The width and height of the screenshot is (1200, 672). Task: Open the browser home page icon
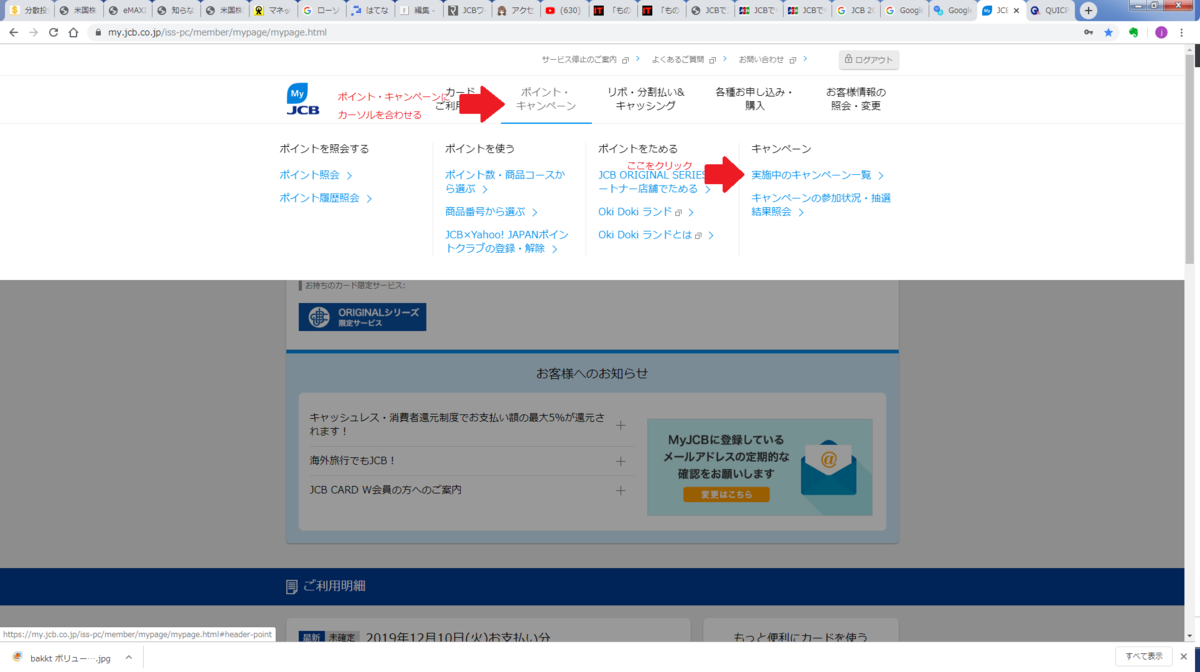[73, 32]
